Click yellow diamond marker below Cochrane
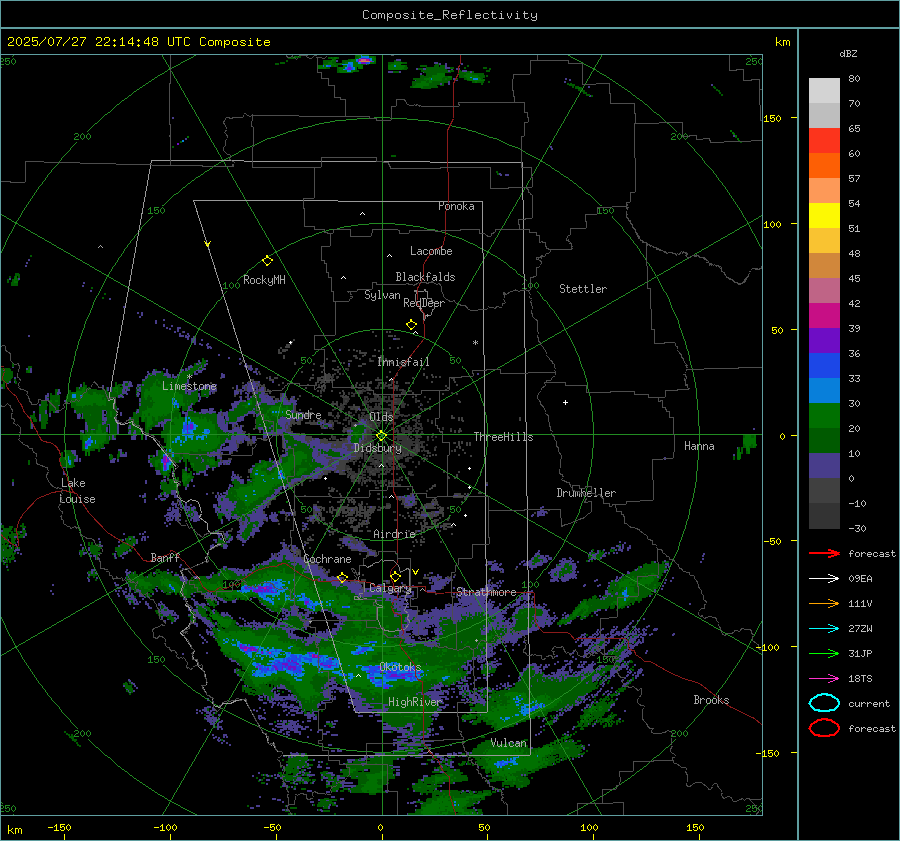Viewport: 900px width, 841px height. click(x=342, y=577)
